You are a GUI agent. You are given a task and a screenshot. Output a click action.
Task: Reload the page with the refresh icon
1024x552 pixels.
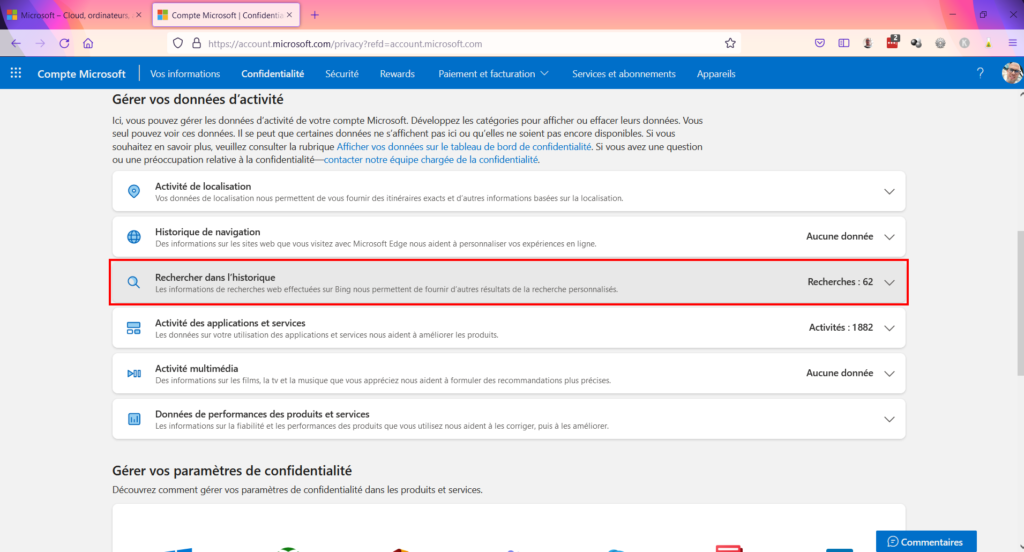pos(64,44)
